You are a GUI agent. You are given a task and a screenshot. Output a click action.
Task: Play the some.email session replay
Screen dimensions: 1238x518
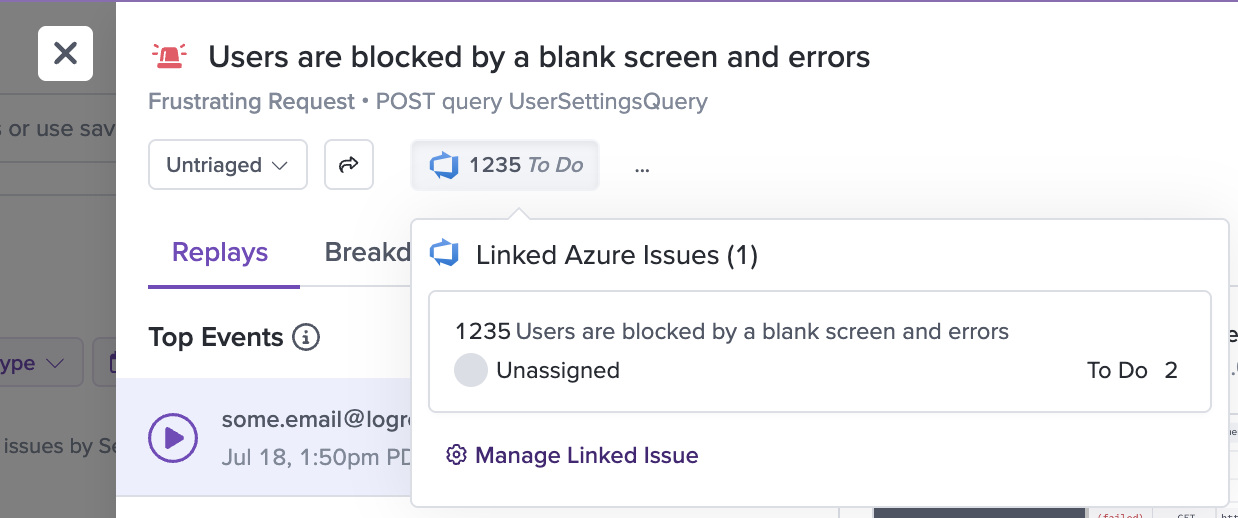(173, 437)
